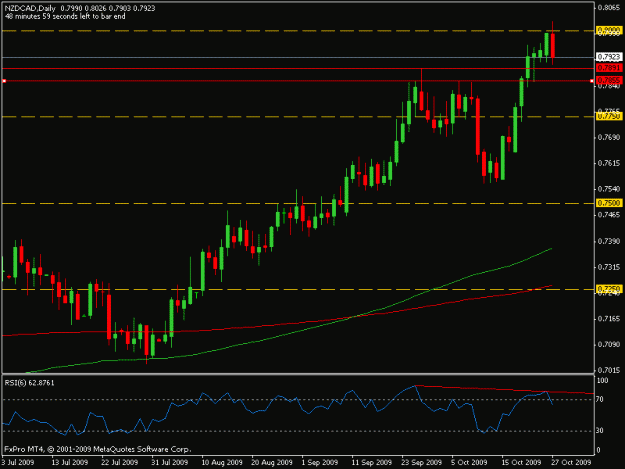Click the 11 Sep 2009 date label
This screenshot has height=469, width=625.
coord(372,462)
